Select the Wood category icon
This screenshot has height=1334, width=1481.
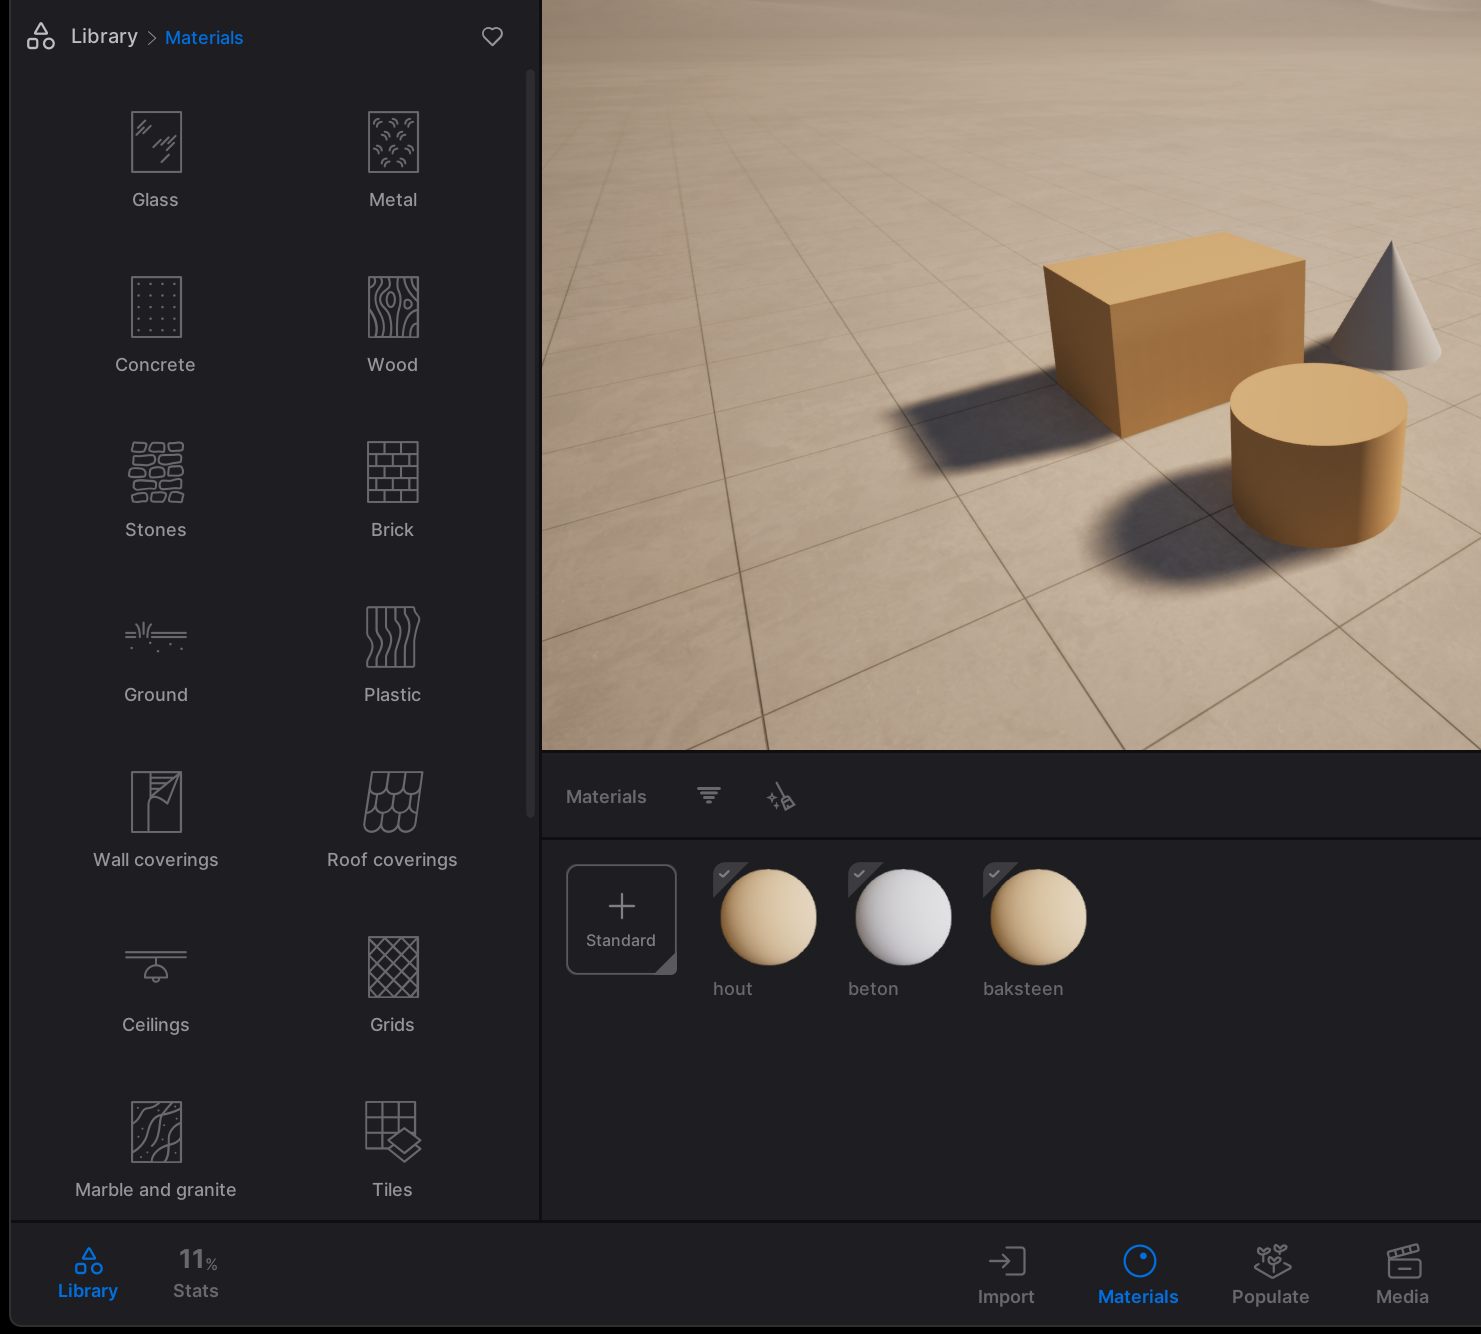pyautogui.click(x=393, y=307)
